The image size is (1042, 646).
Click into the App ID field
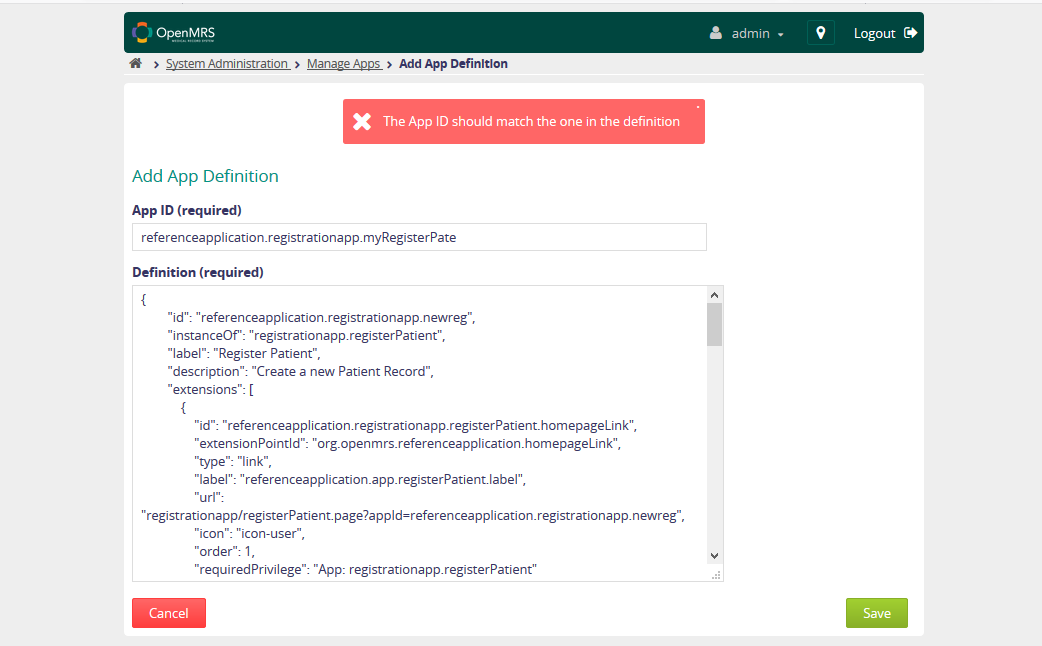[x=419, y=237]
